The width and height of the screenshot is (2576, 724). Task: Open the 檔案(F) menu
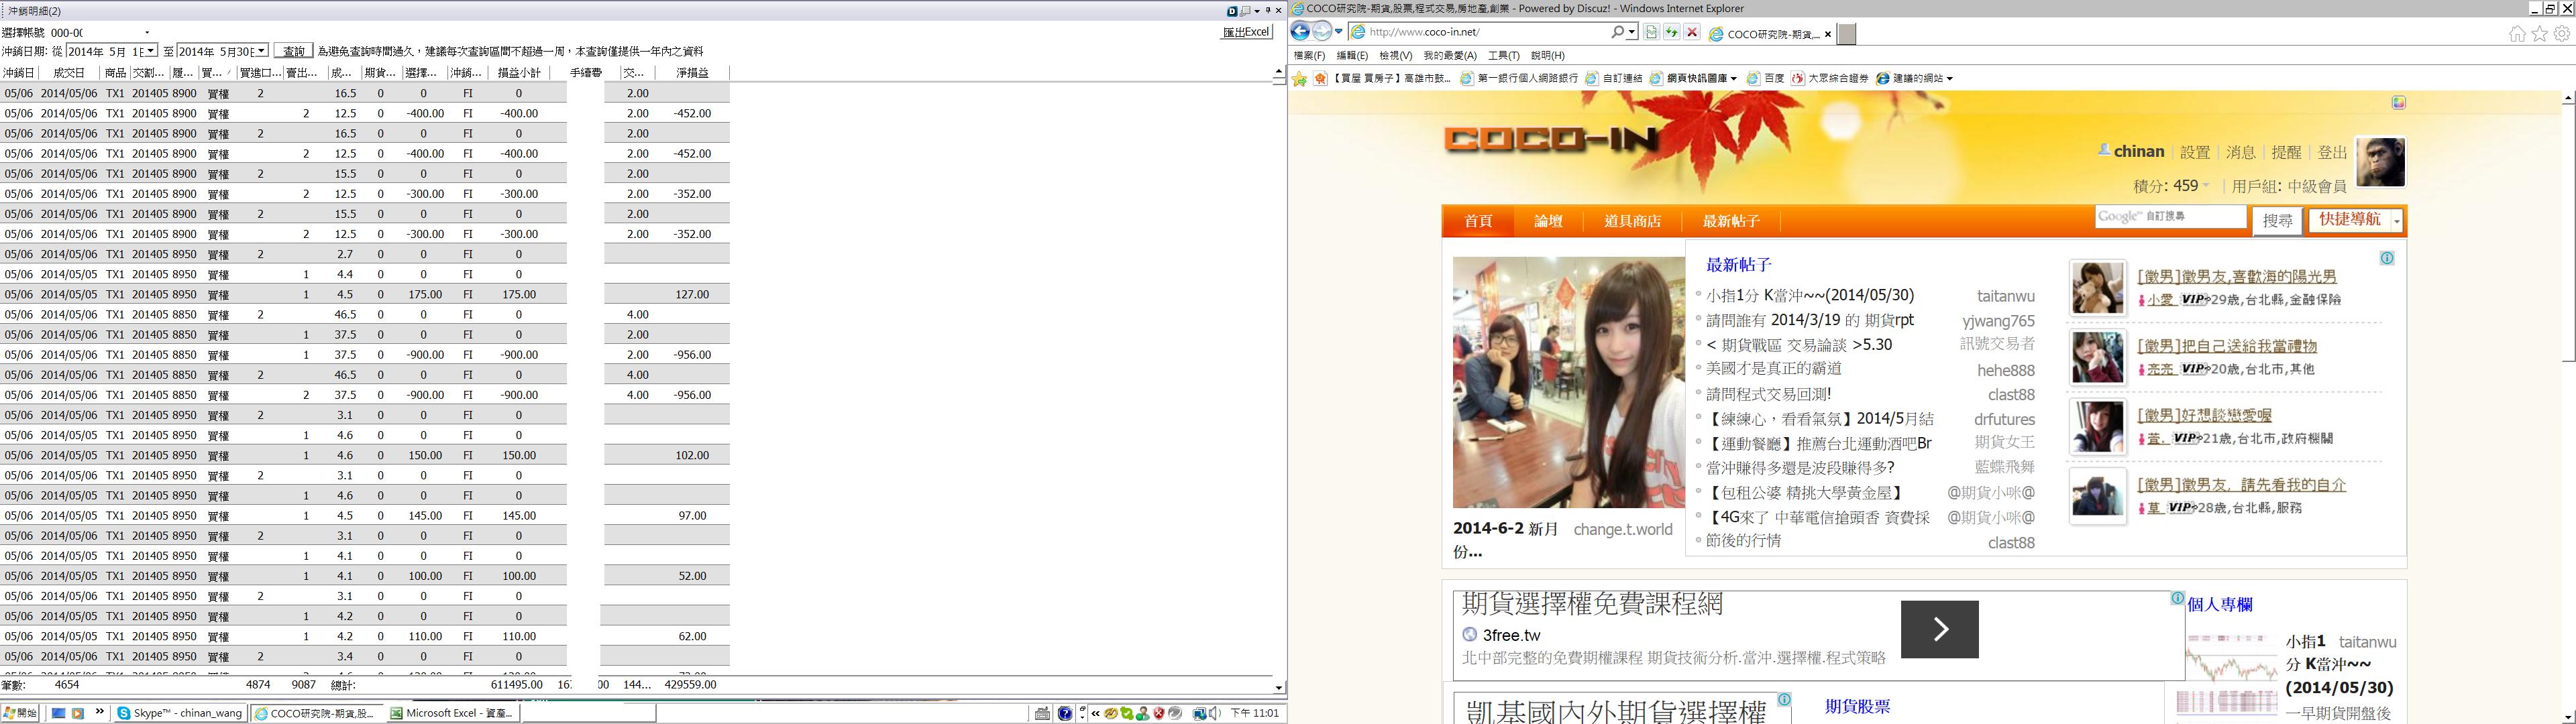coord(1309,56)
